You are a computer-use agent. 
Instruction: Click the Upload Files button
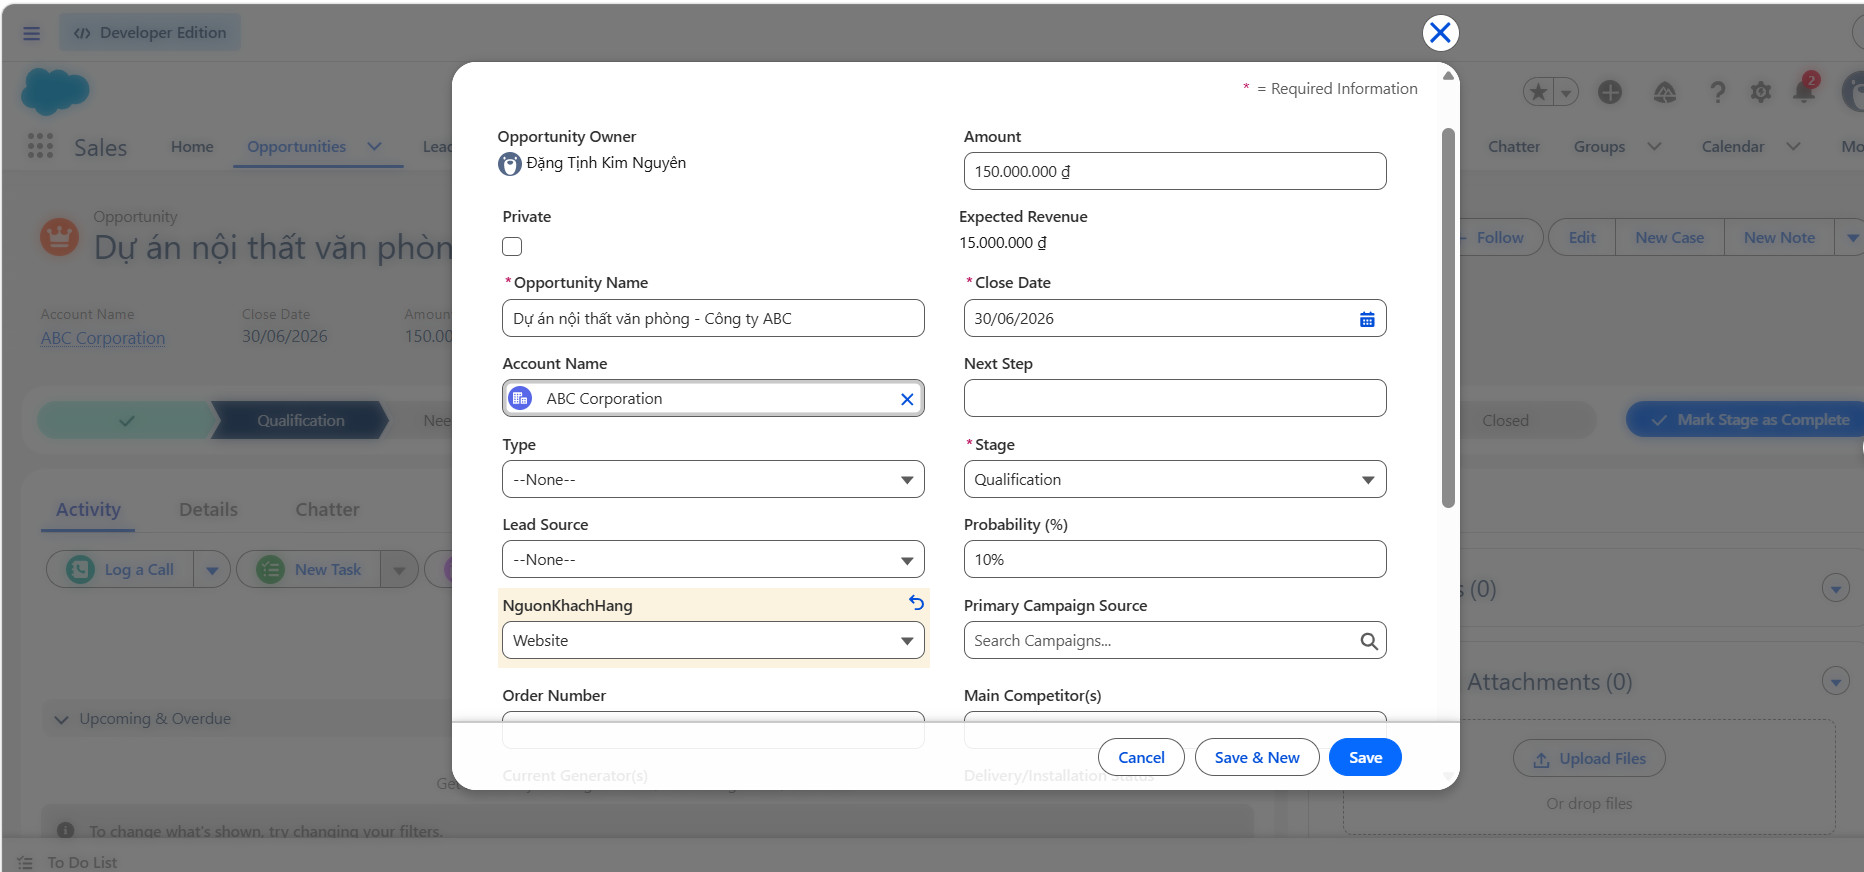point(1589,759)
